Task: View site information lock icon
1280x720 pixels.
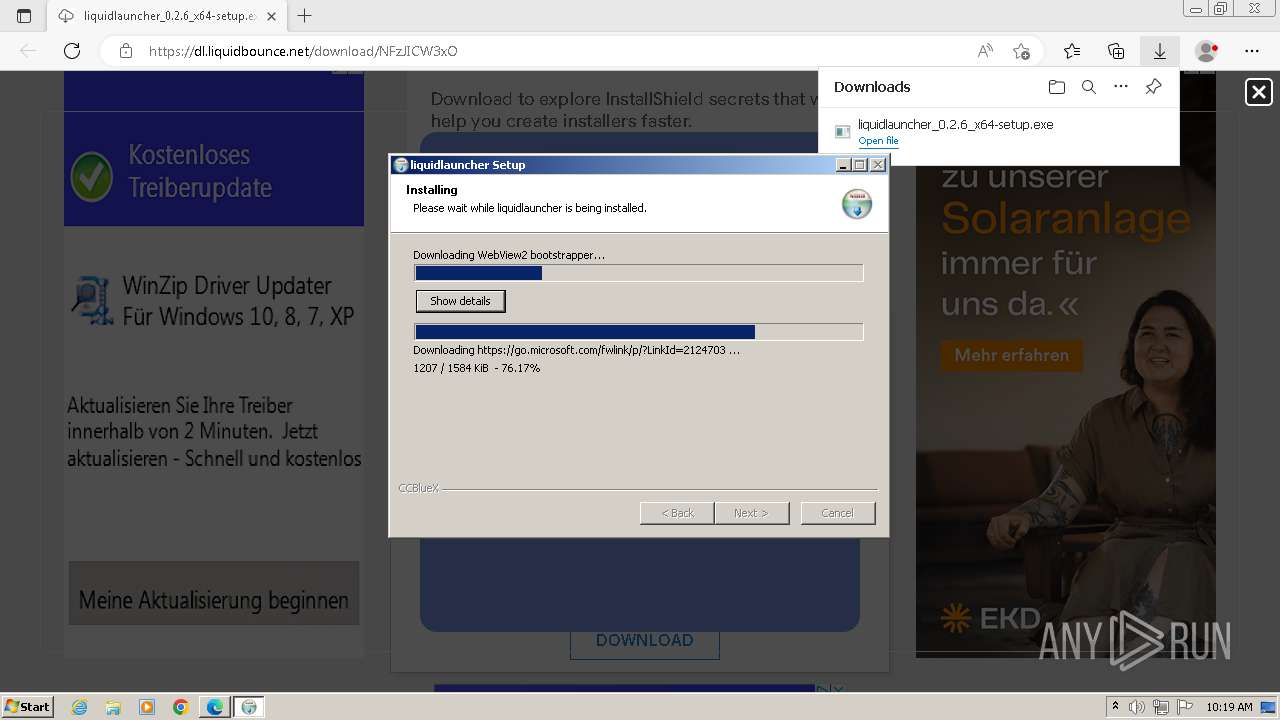Action: click(126, 51)
